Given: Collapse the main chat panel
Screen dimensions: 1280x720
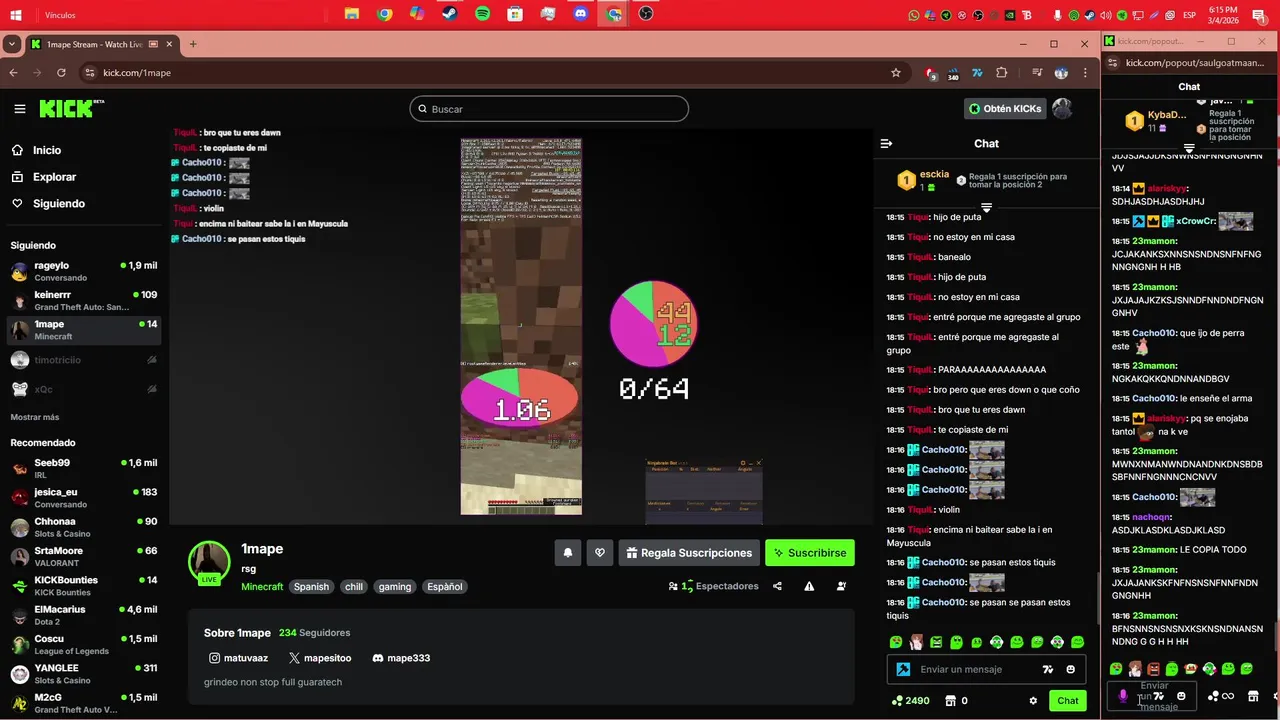Looking at the screenshot, I should click(x=886, y=144).
